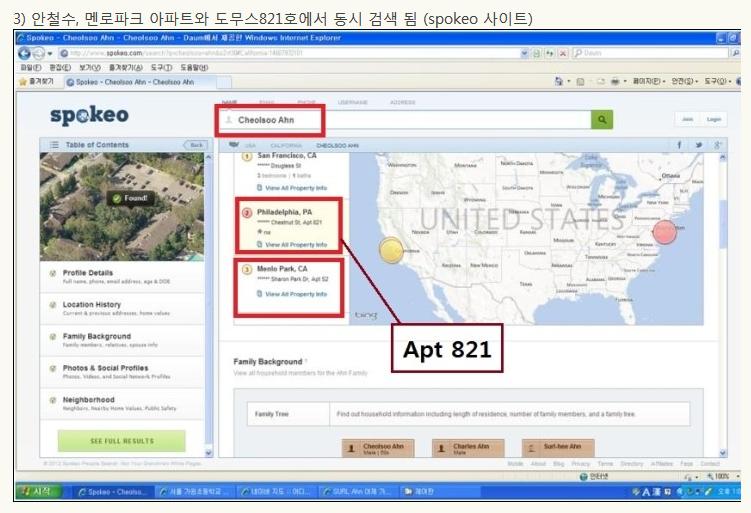Open View All Property Info for Menlo Park

295,294
